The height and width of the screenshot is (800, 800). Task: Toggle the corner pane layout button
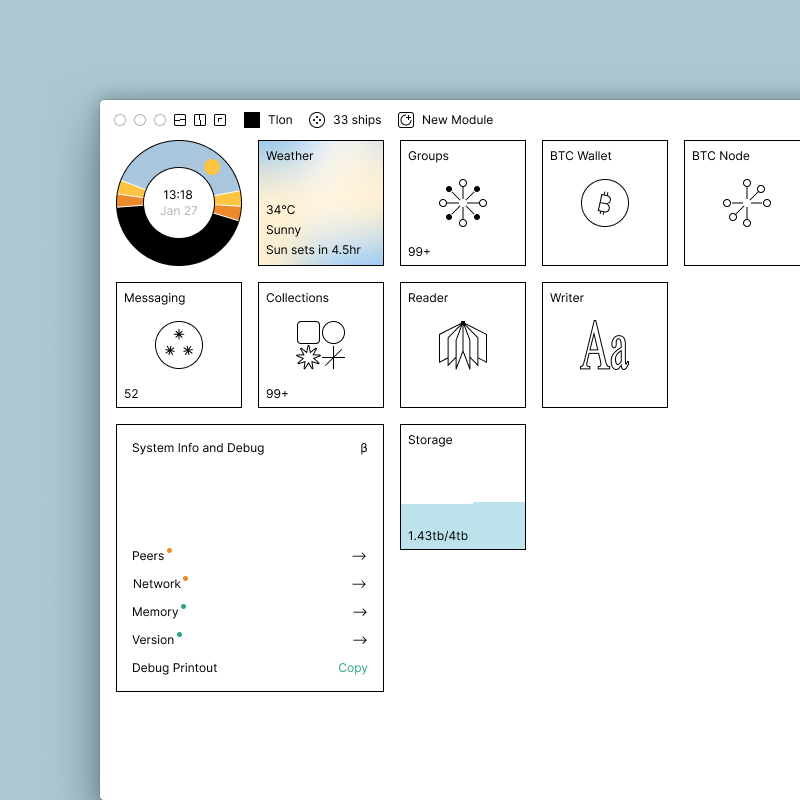220,120
